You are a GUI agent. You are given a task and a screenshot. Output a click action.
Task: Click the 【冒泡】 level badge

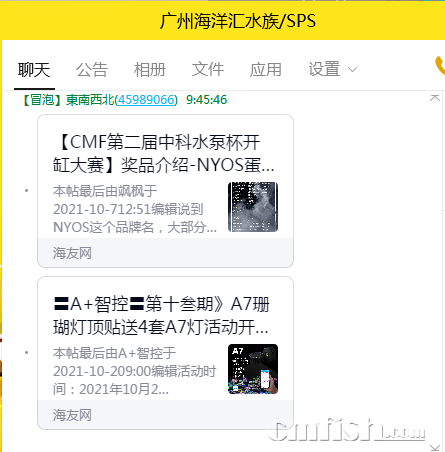pos(42,100)
